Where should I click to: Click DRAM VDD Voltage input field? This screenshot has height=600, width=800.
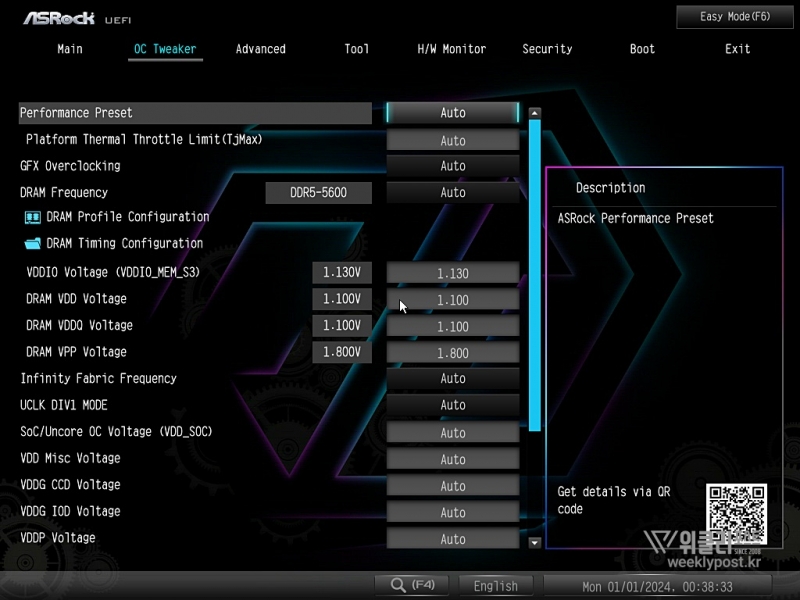point(452,300)
